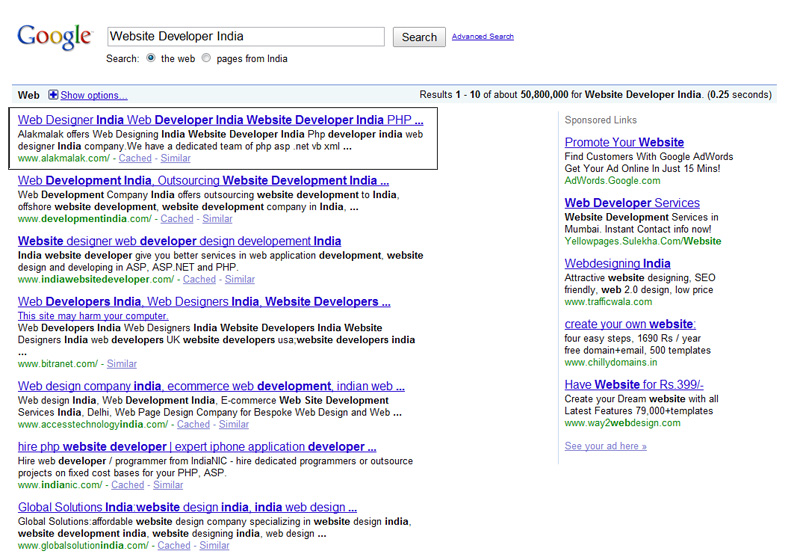Screen dimensions: 800x554
Task: Open Web design company india result title
Action: [211, 386]
